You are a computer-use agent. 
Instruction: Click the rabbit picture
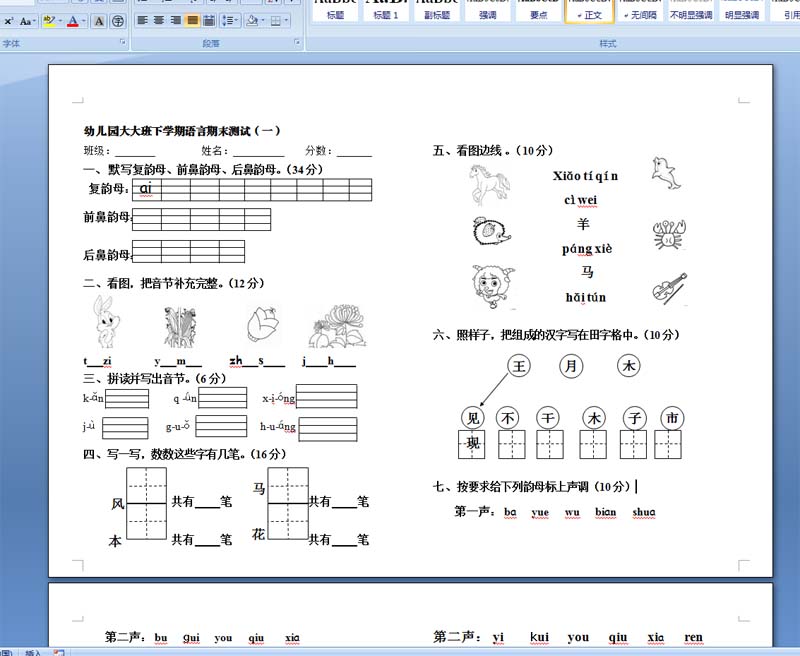(106, 322)
